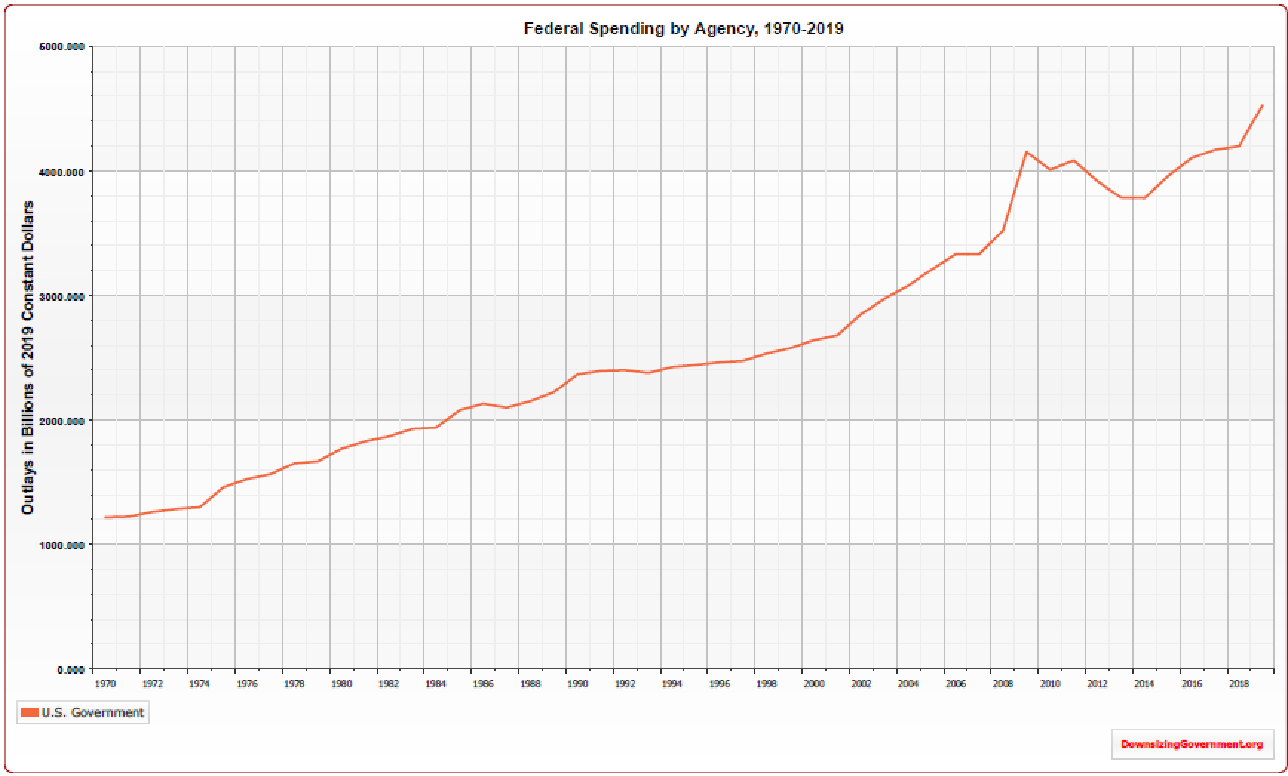Image resolution: width=1288 pixels, height=776 pixels.
Task: Select the 1970 label on the x-axis
Action: point(105,684)
